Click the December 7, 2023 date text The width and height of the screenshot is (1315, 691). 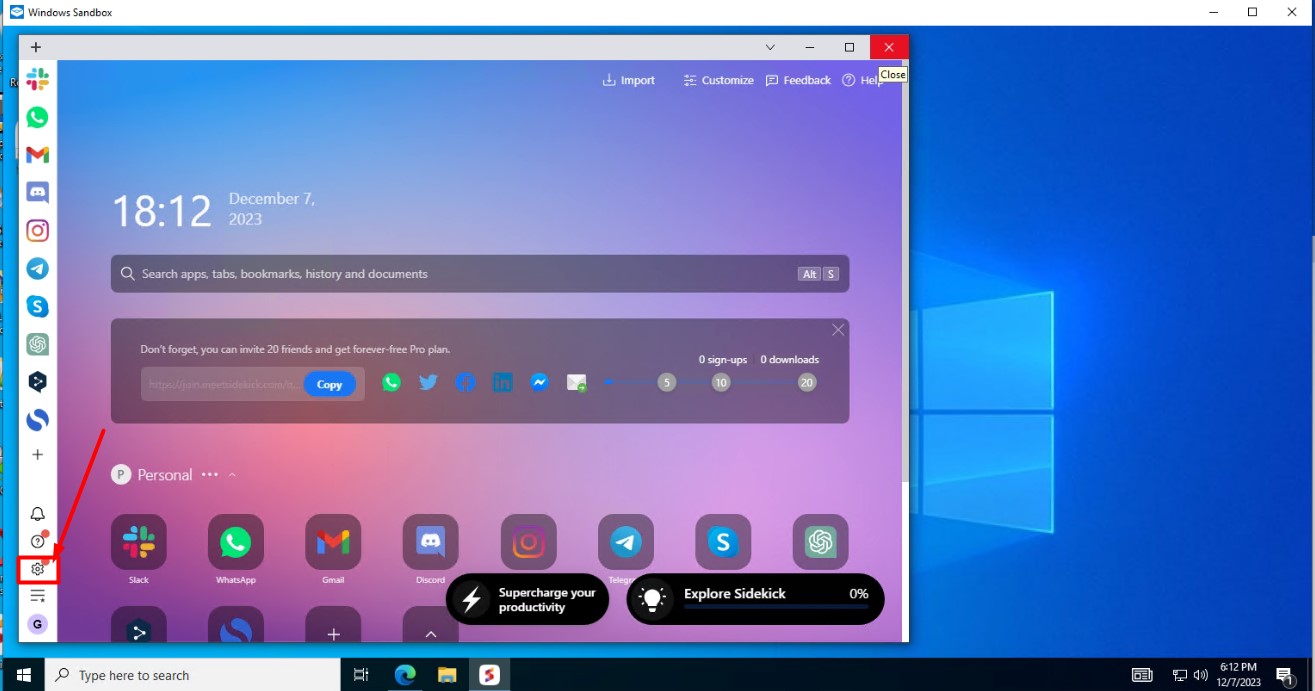pos(272,209)
